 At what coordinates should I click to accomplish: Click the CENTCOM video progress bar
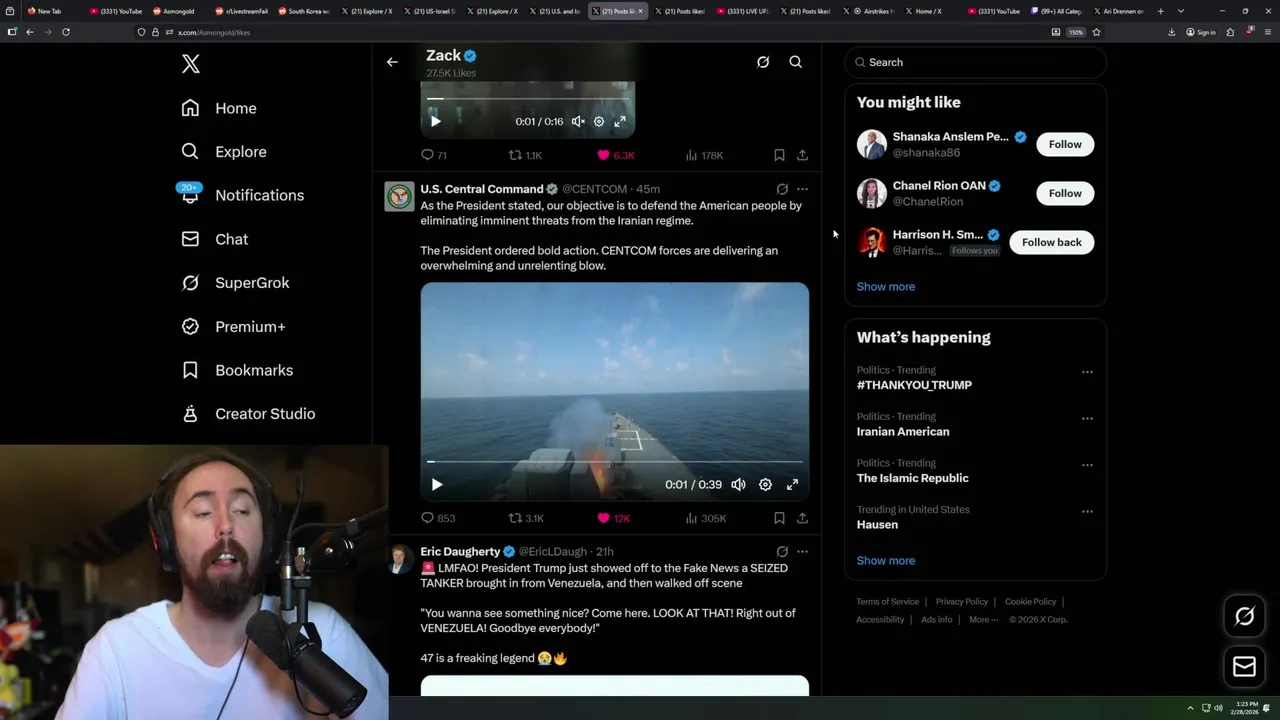(x=614, y=462)
